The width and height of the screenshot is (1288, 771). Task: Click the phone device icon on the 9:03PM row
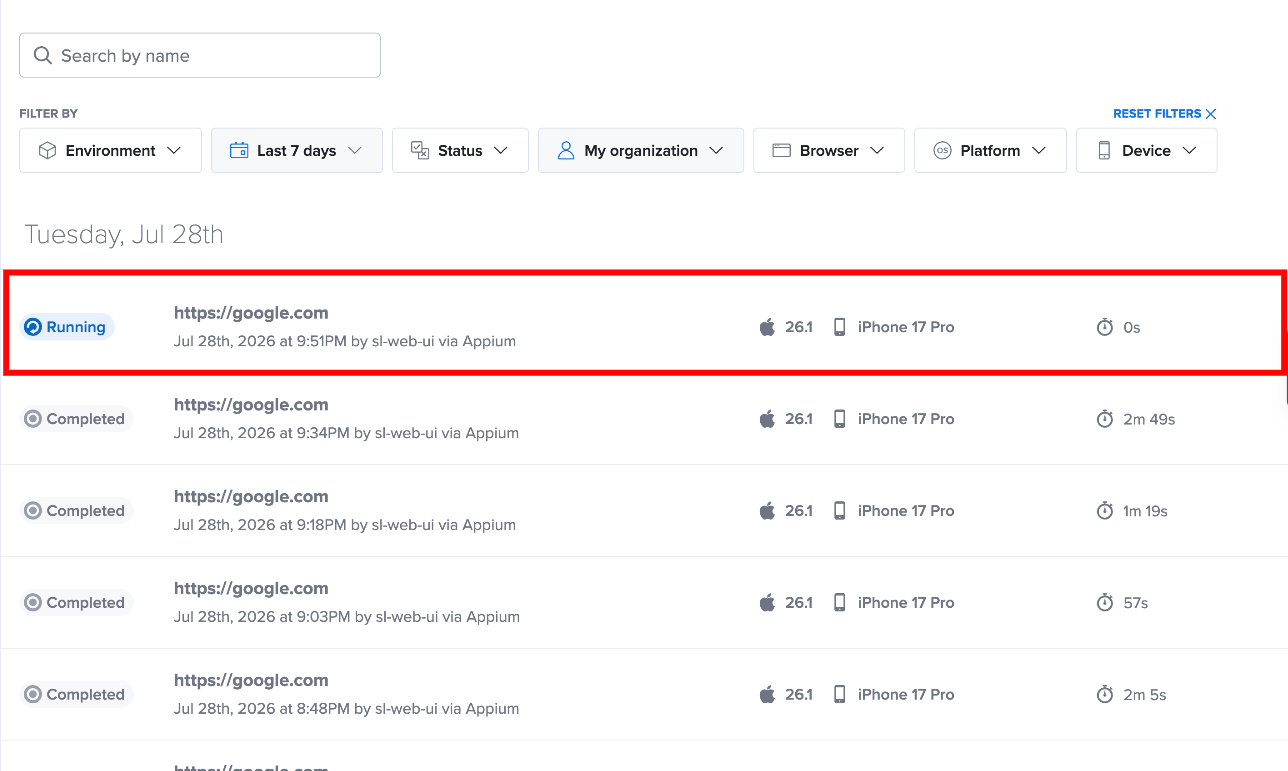pyautogui.click(x=840, y=603)
